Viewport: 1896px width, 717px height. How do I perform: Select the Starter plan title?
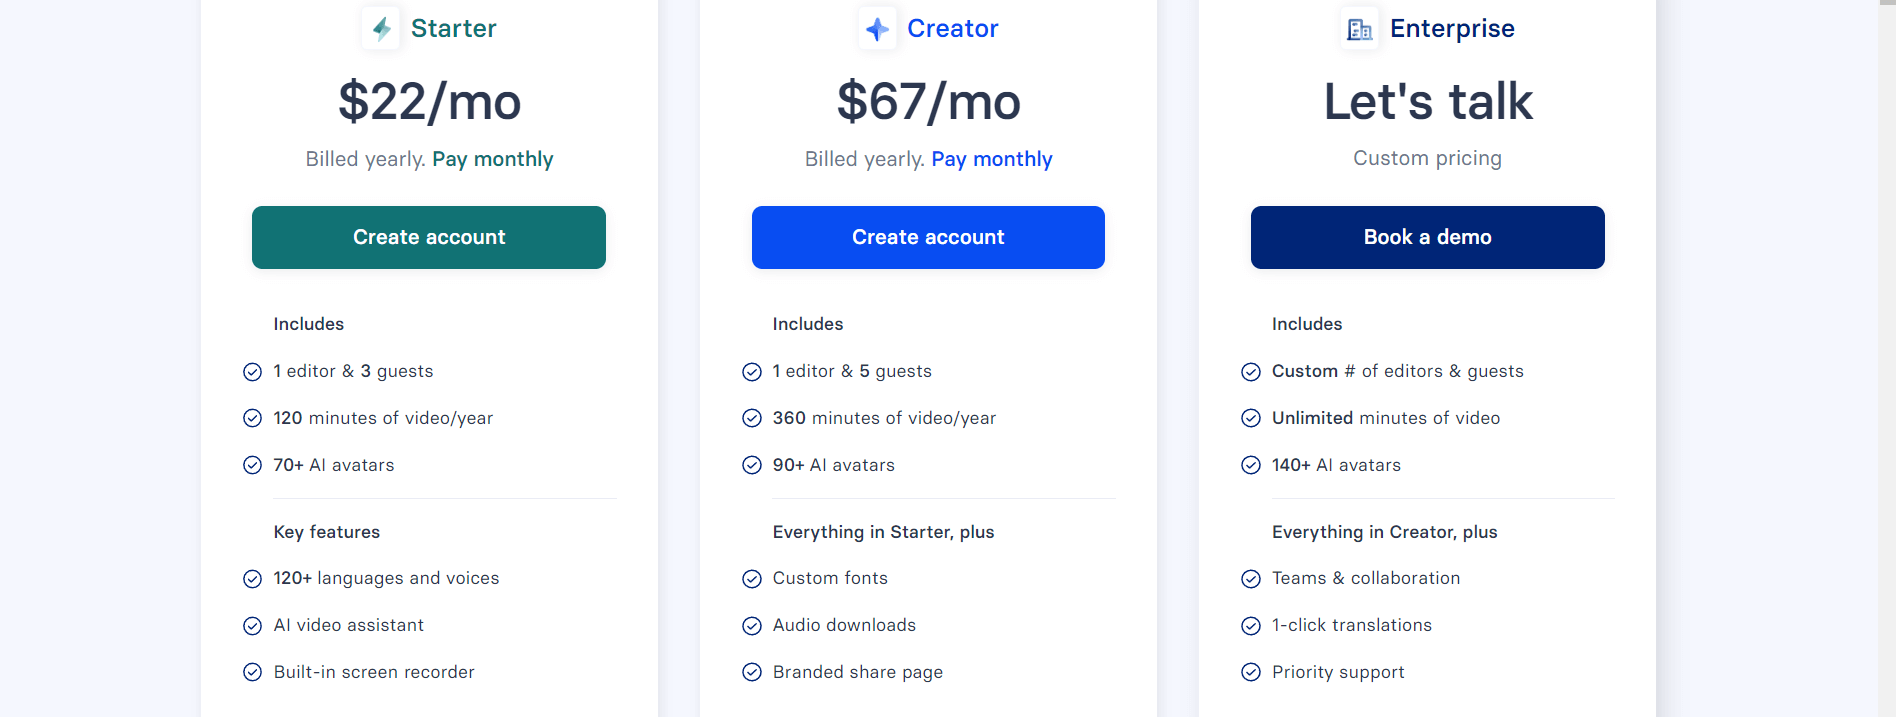tap(453, 28)
